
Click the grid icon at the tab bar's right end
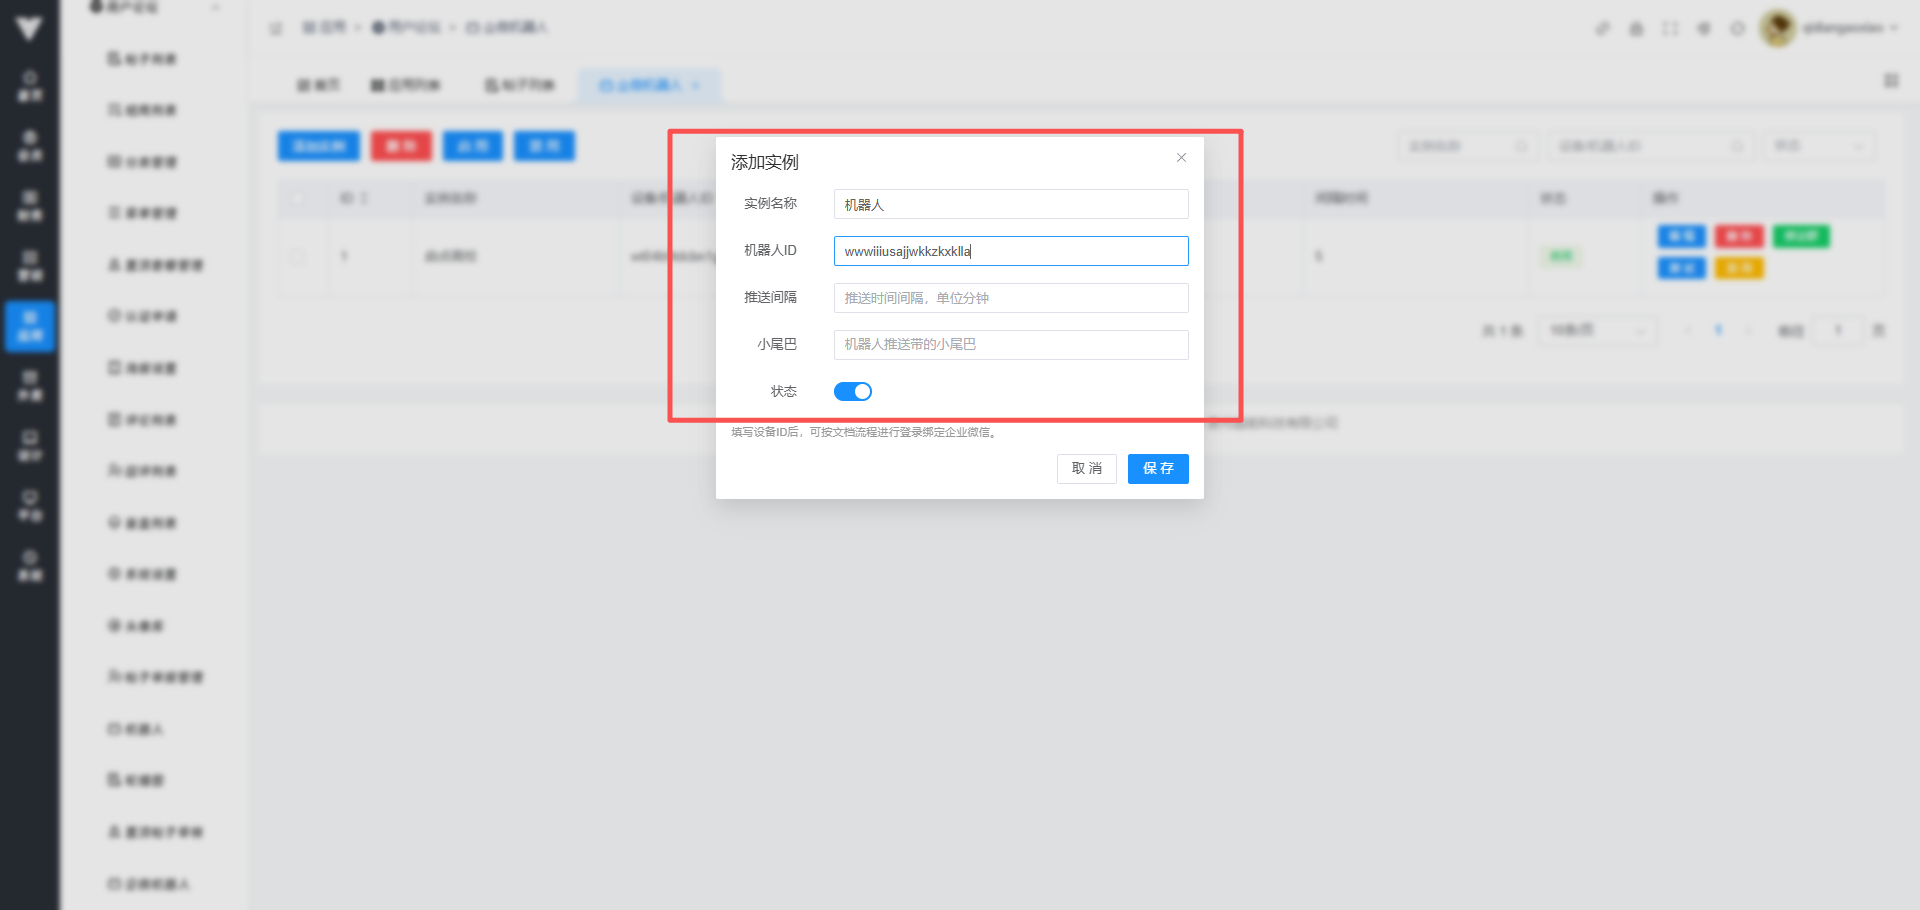click(x=1891, y=81)
